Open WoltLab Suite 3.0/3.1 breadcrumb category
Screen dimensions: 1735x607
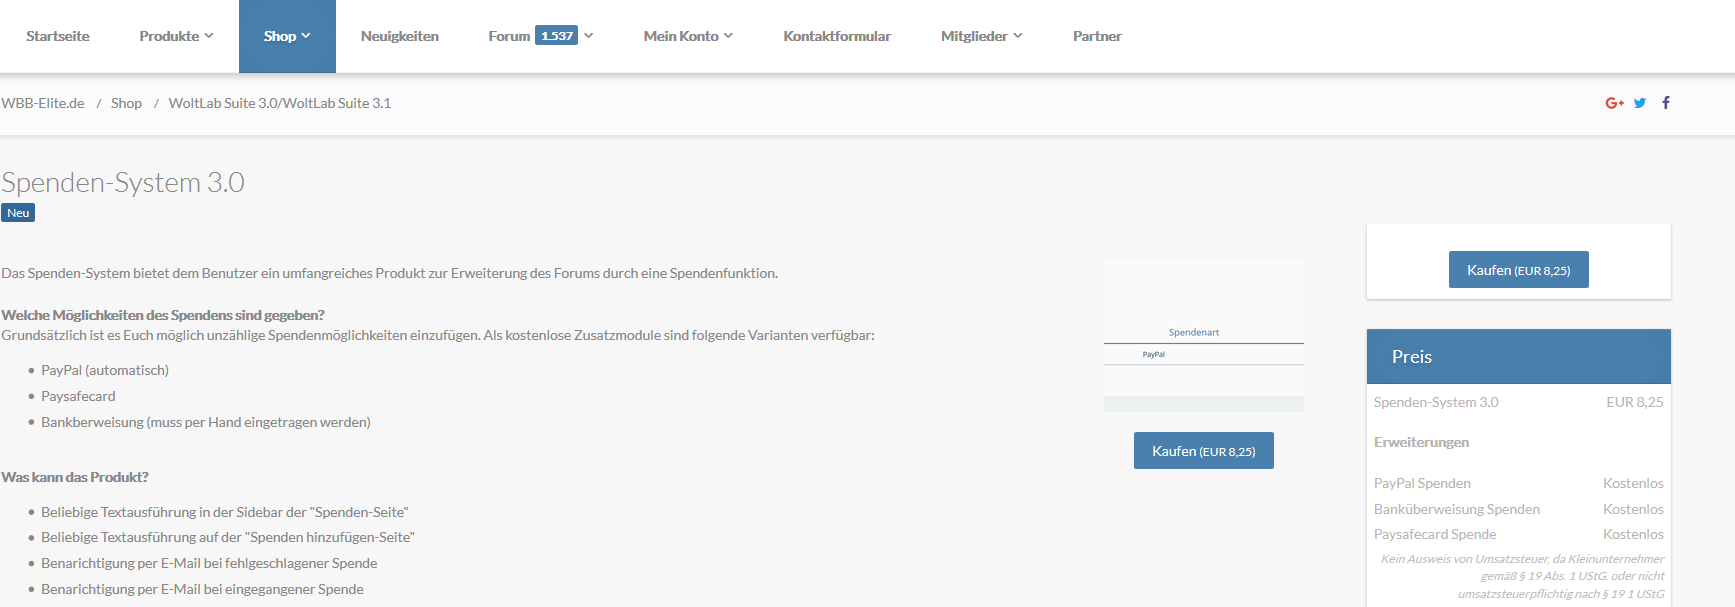tap(279, 103)
